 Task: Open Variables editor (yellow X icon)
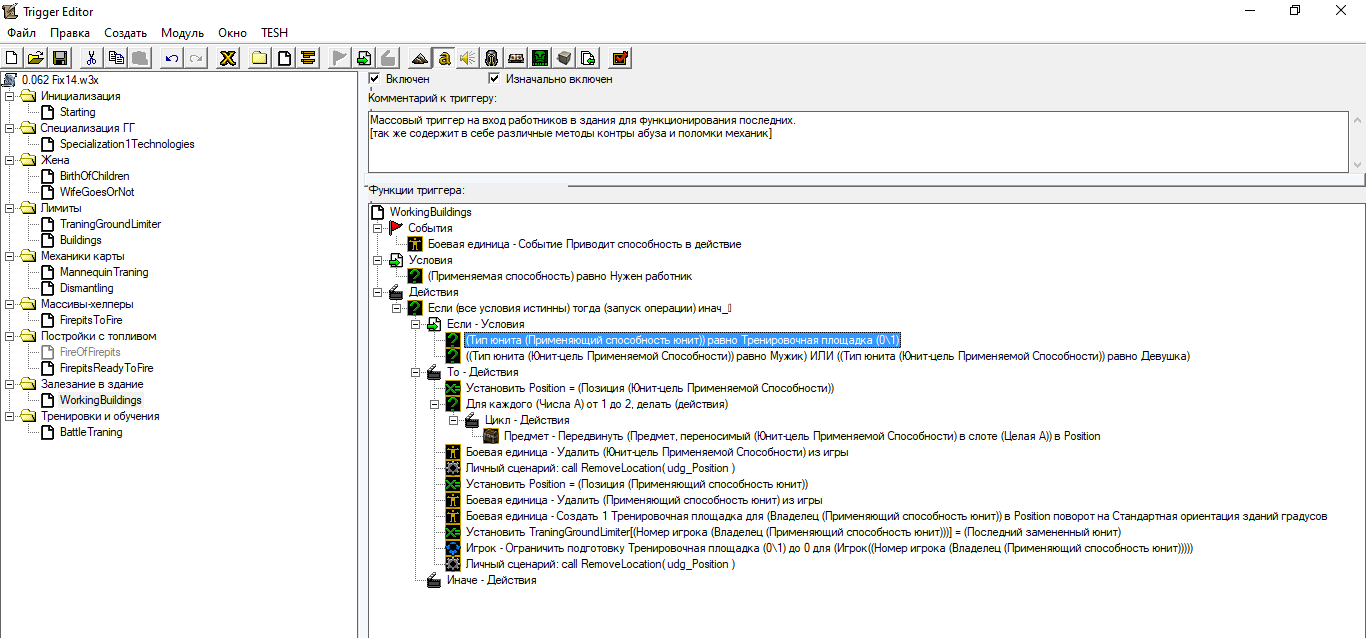(x=228, y=58)
